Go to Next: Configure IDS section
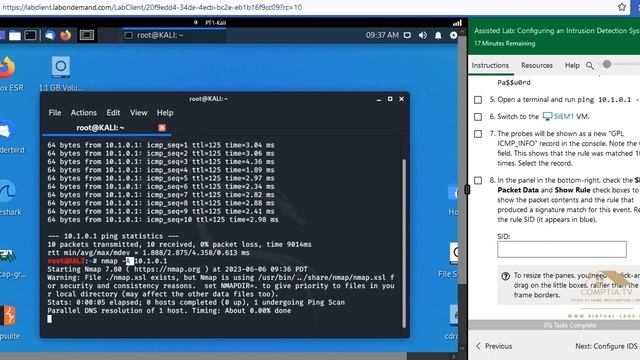Viewport: 640px width, 360px height. (607, 346)
